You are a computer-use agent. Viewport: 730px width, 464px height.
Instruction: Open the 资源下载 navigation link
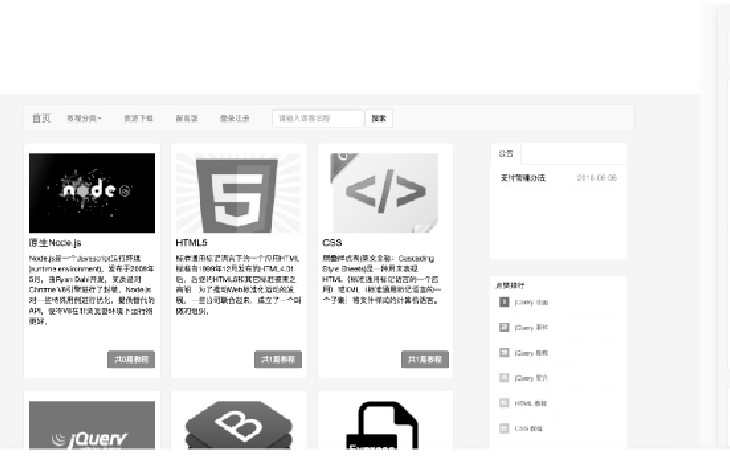[x=138, y=118]
